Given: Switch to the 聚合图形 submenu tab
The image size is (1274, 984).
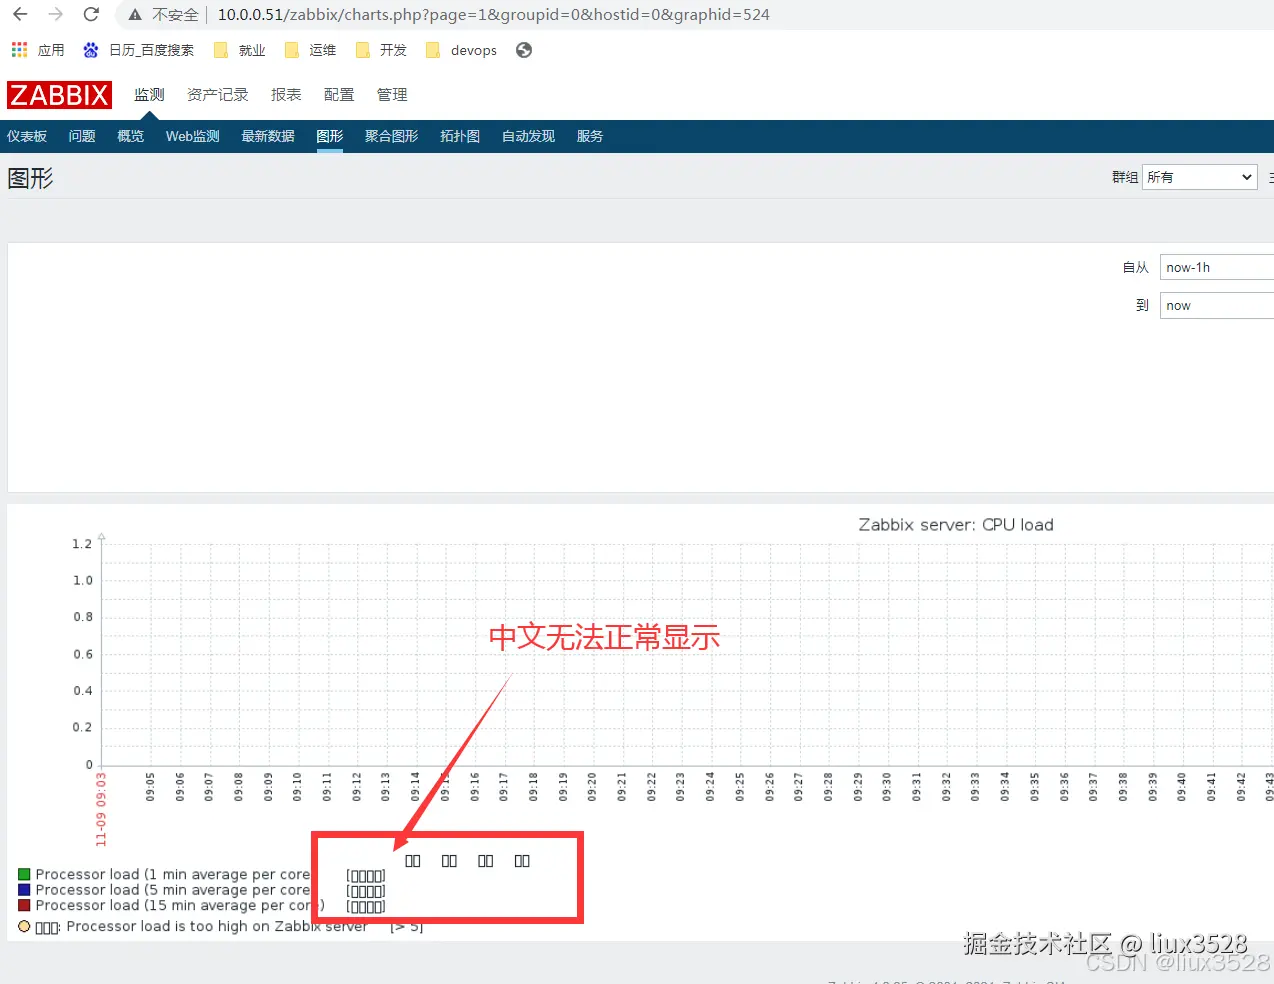Looking at the screenshot, I should click(392, 137).
